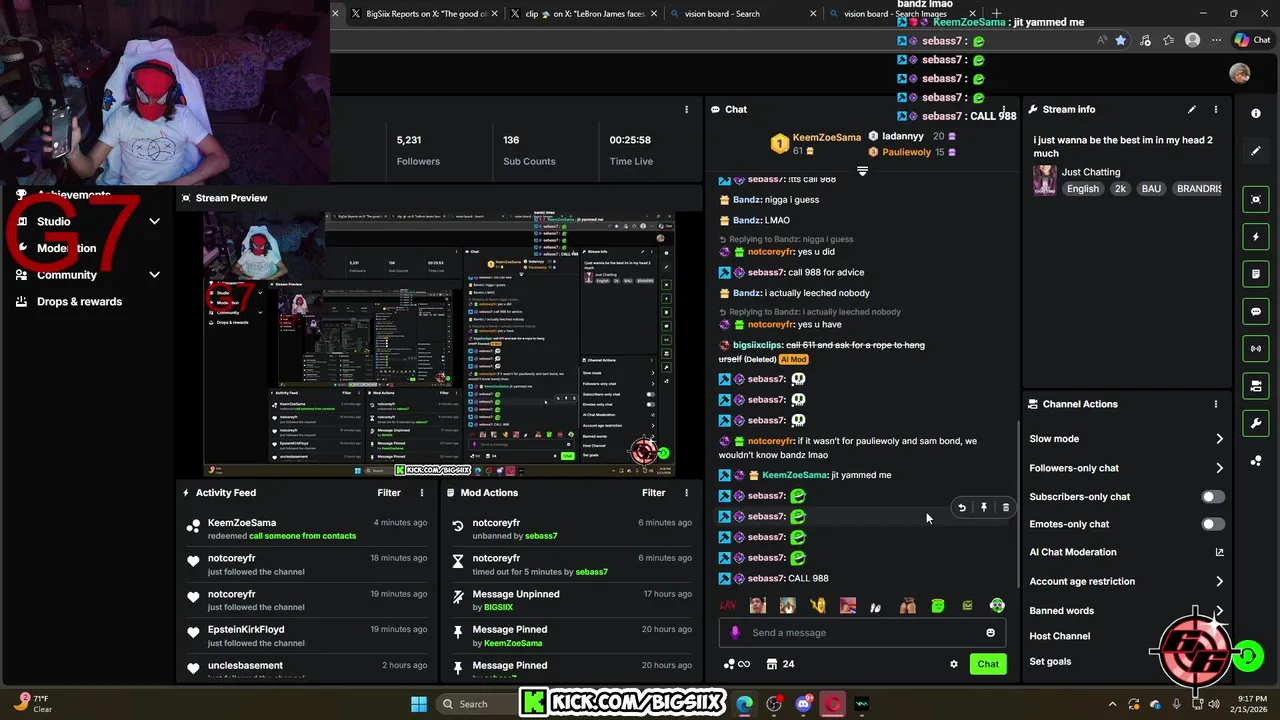Image resolution: width=1280 pixels, height=720 pixels.
Task: Click the lightning bolt sidebar icon
Action: coord(1256,237)
